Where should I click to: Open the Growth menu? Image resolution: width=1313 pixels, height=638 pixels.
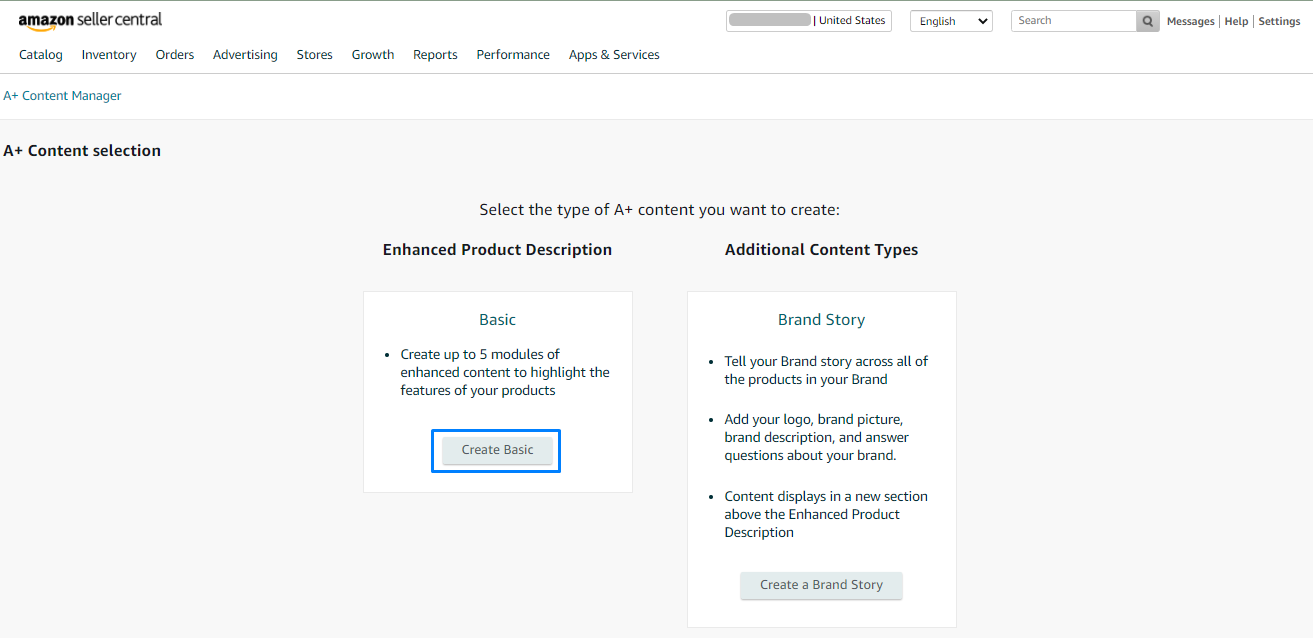[x=373, y=55]
